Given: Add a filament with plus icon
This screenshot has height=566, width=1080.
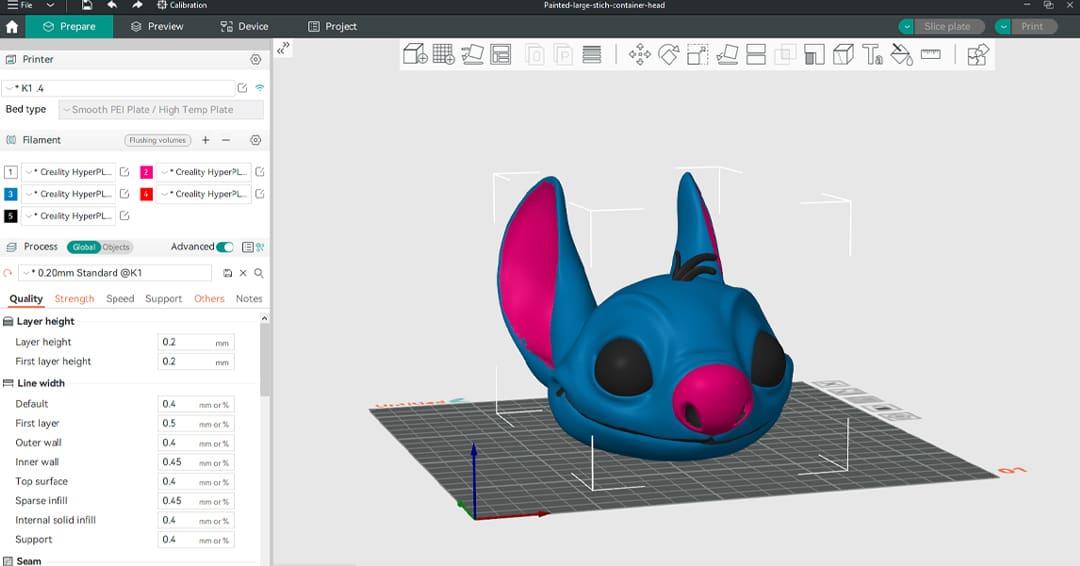Looking at the screenshot, I should coord(205,140).
